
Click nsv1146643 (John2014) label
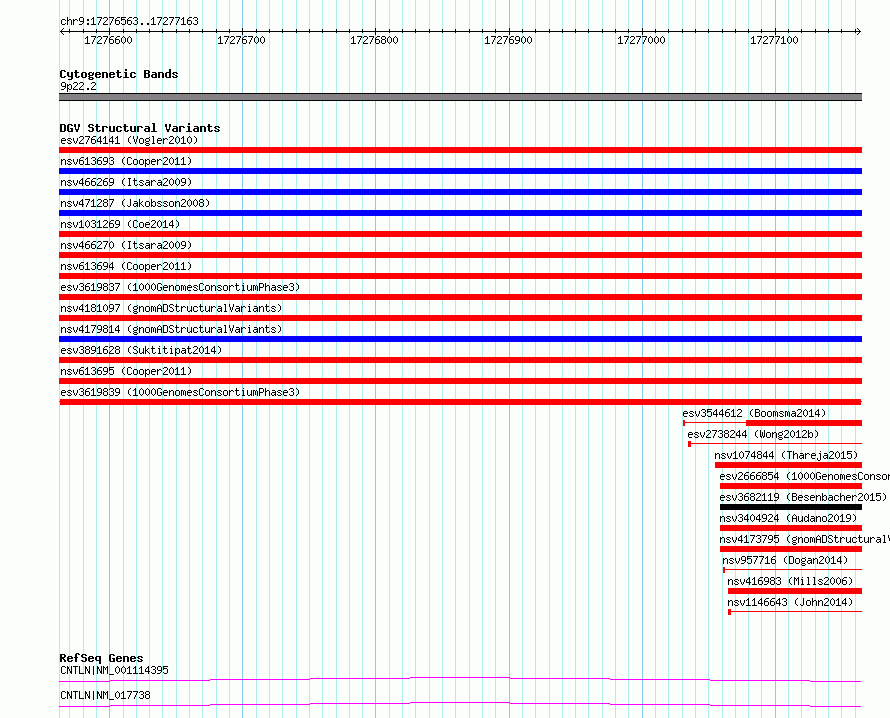click(x=790, y=602)
